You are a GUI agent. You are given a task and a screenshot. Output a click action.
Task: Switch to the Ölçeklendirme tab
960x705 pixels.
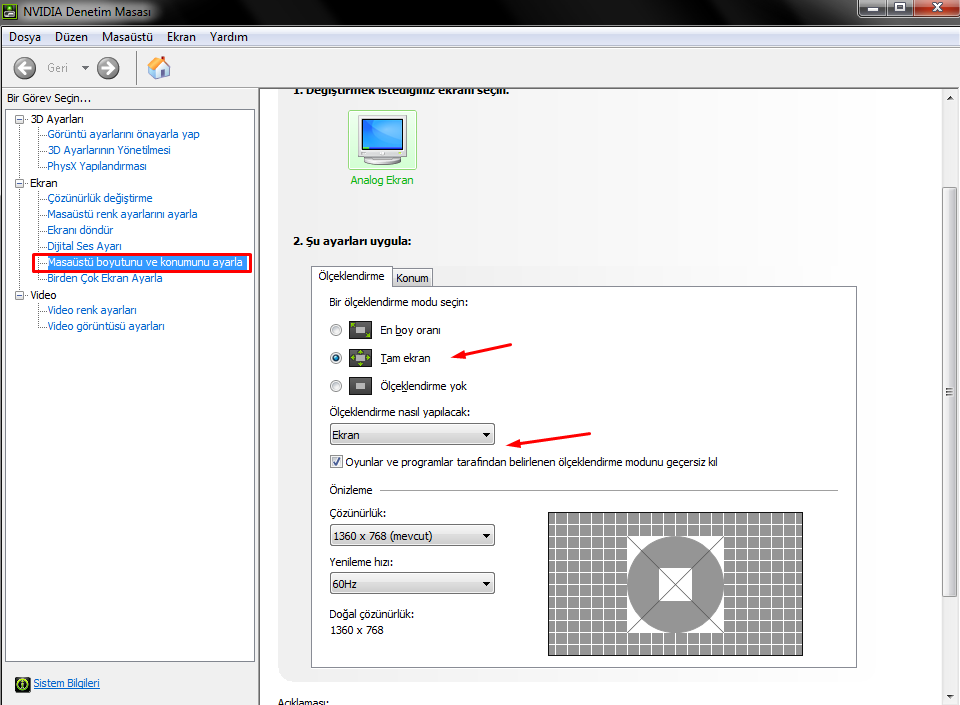click(351, 276)
